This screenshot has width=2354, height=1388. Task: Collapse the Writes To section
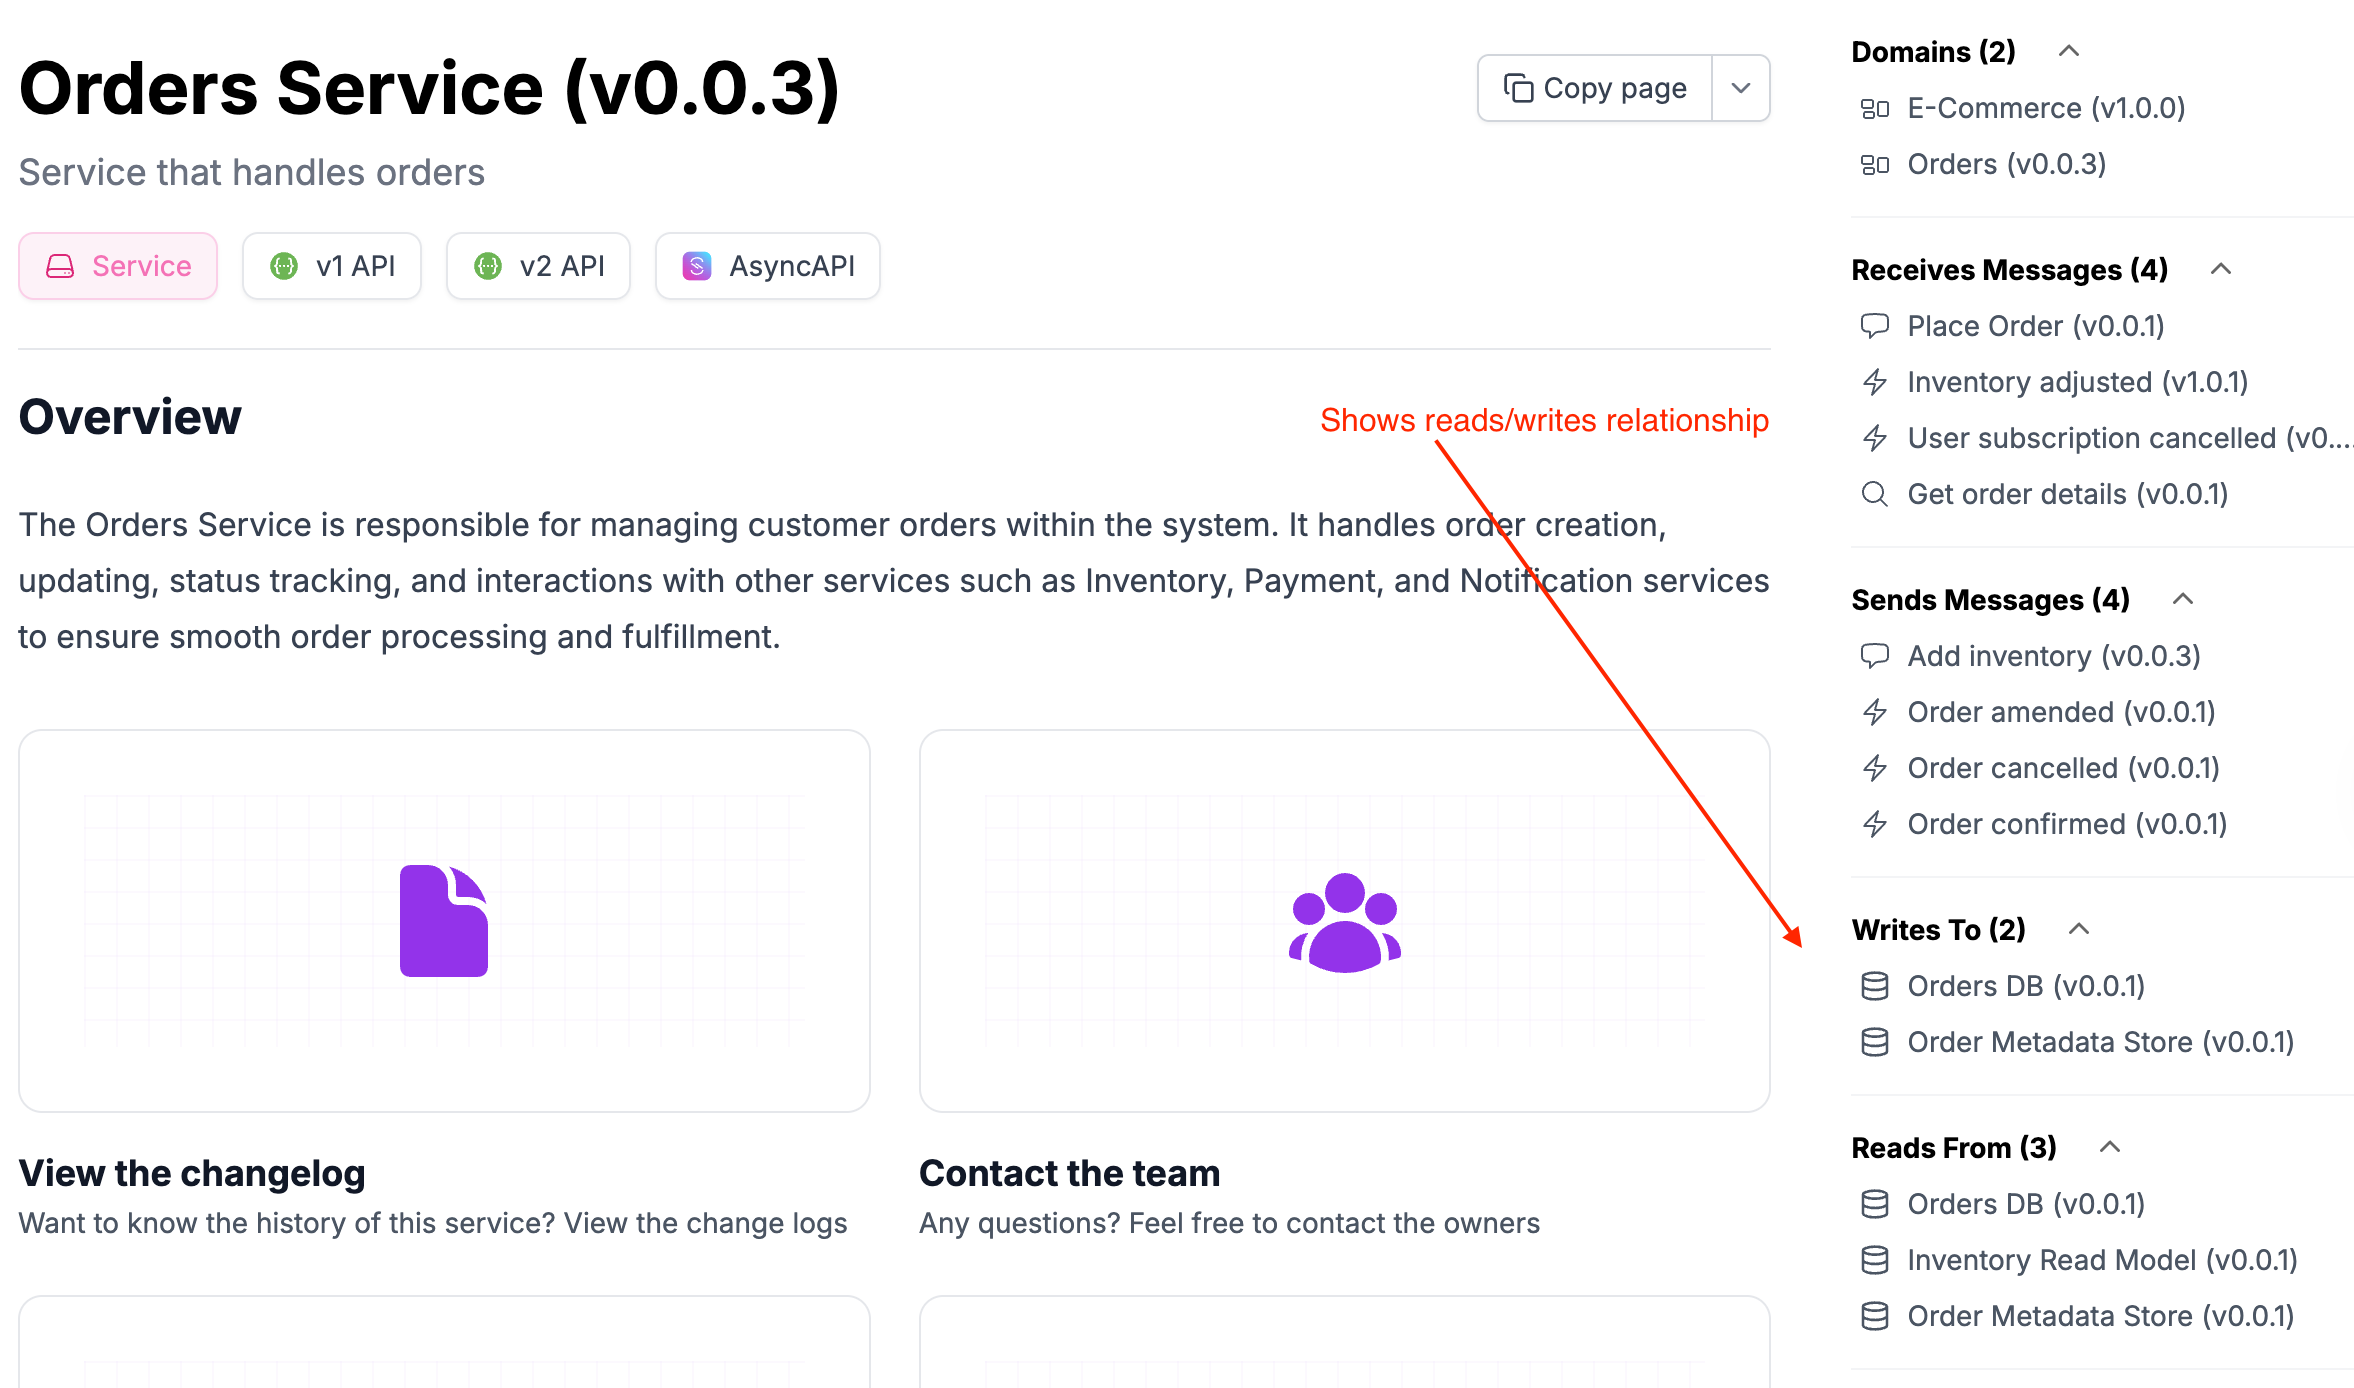click(2079, 929)
